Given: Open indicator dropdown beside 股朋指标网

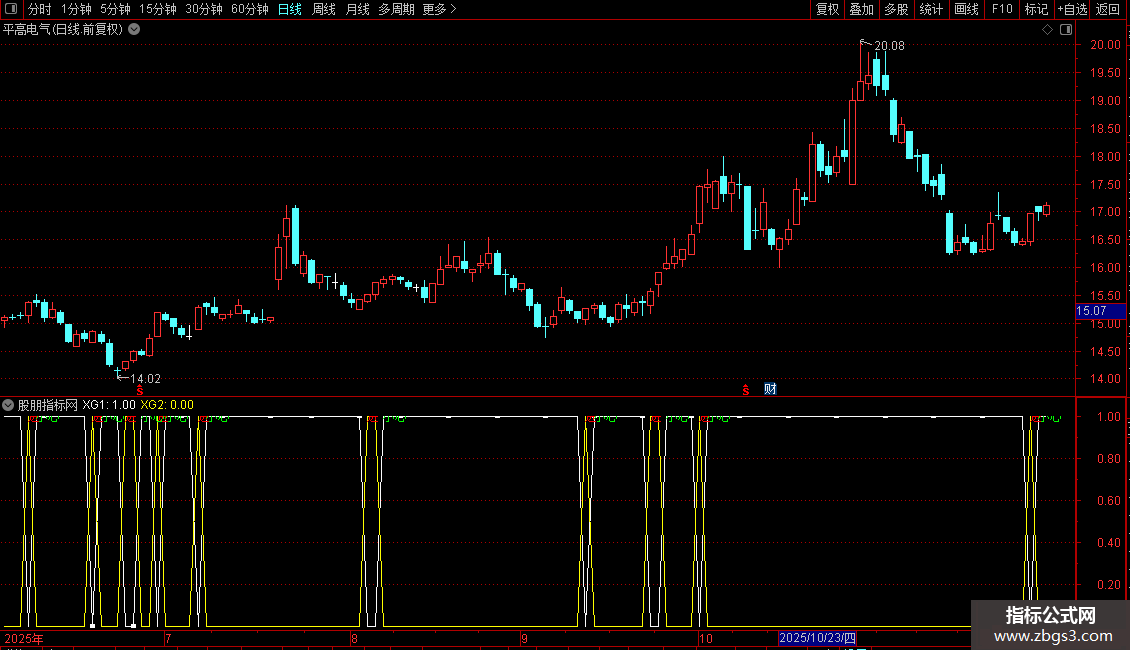Looking at the screenshot, I should [8, 405].
